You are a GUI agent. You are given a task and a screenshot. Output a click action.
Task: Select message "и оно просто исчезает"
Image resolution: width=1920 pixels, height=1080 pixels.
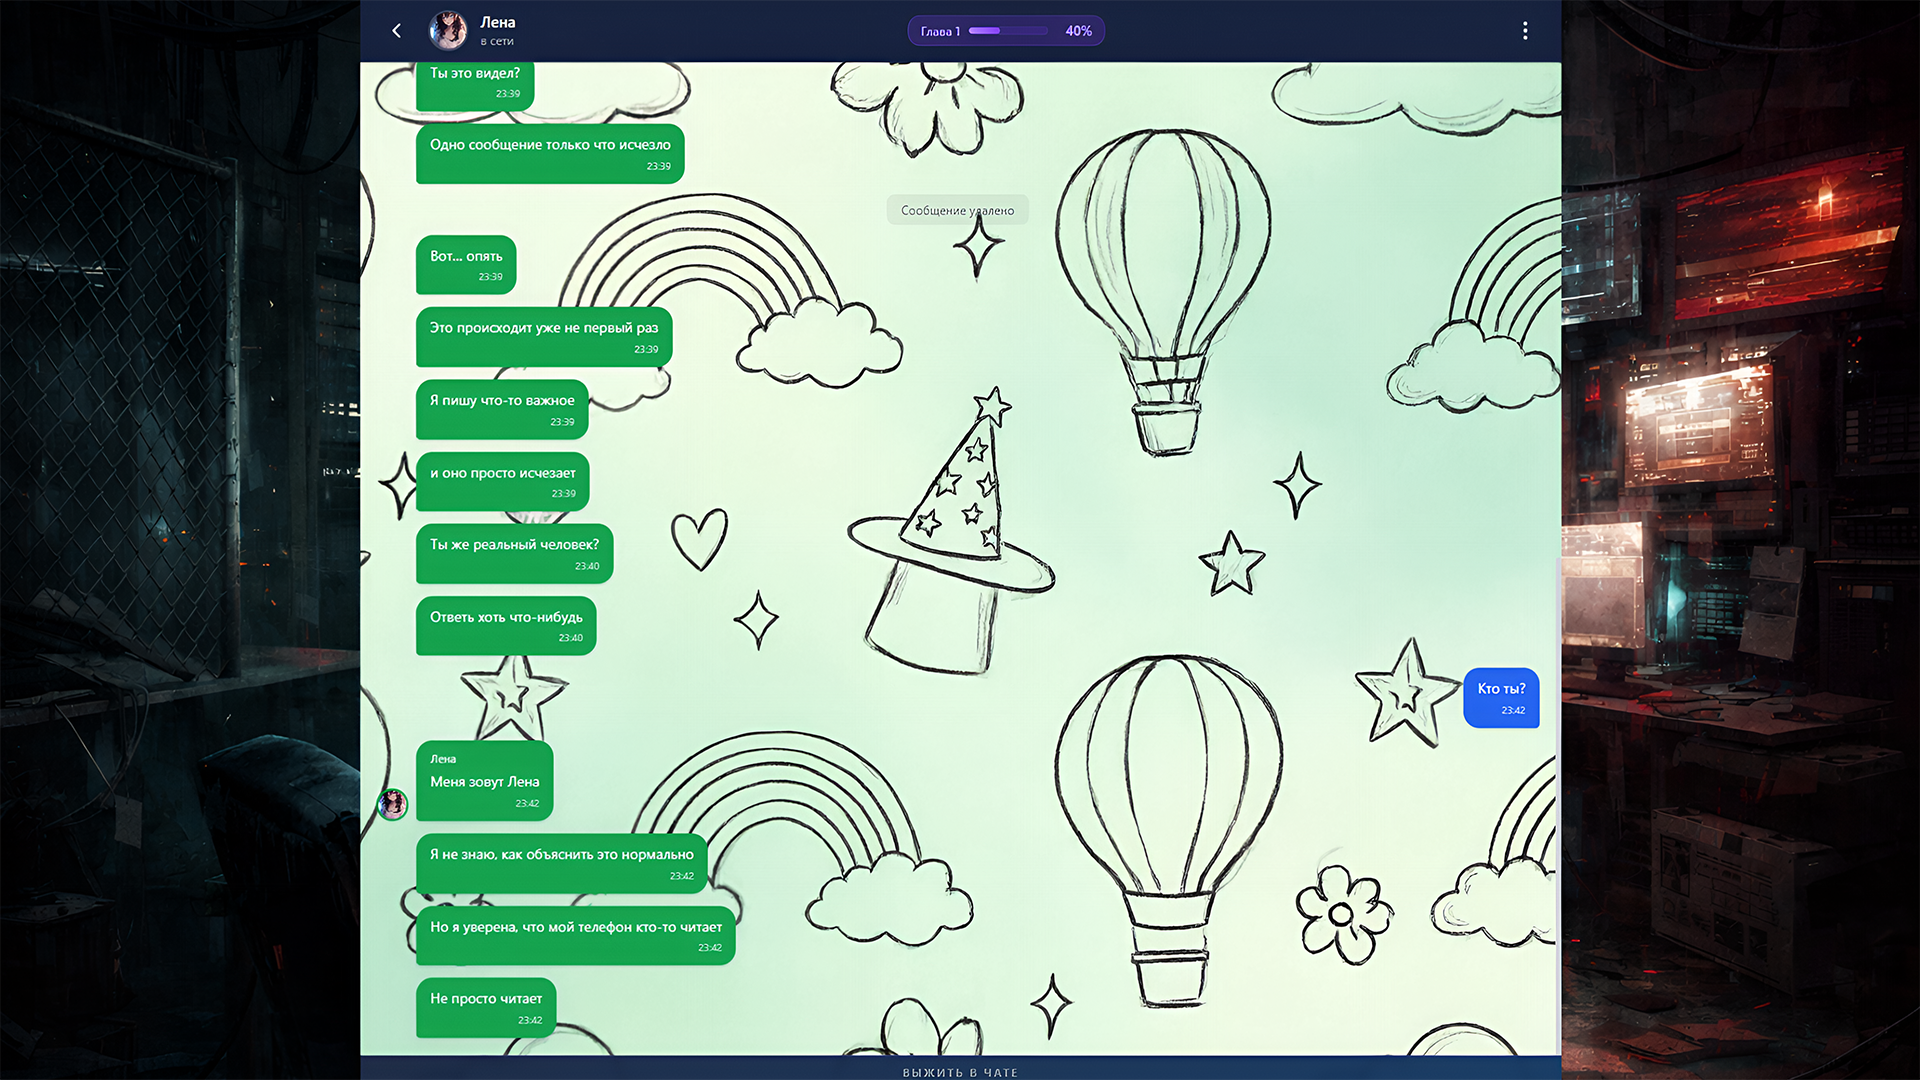click(503, 482)
